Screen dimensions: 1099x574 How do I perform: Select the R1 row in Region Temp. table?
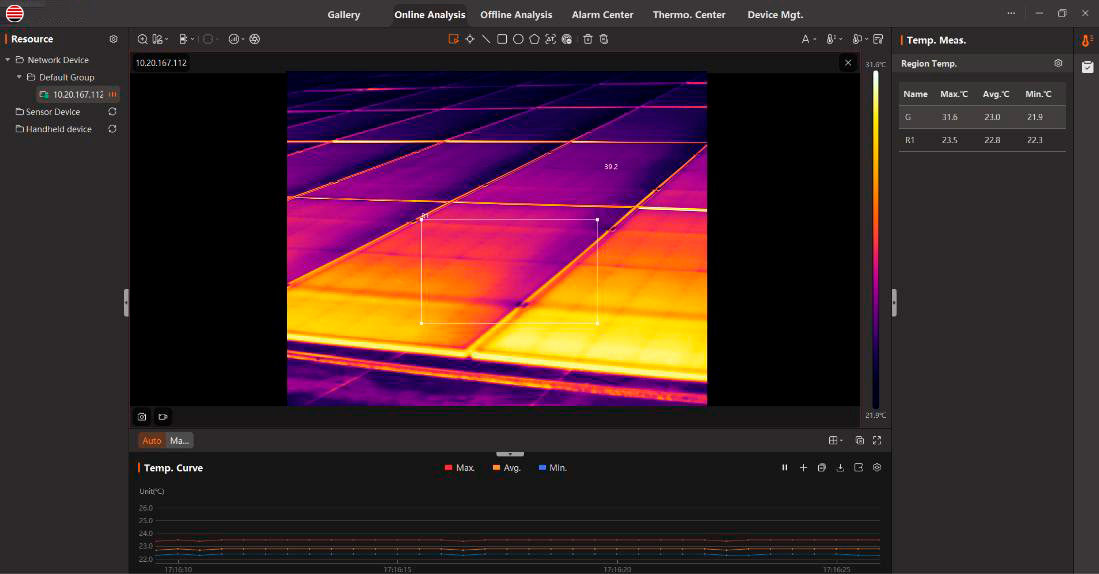click(x=982, y=140)
